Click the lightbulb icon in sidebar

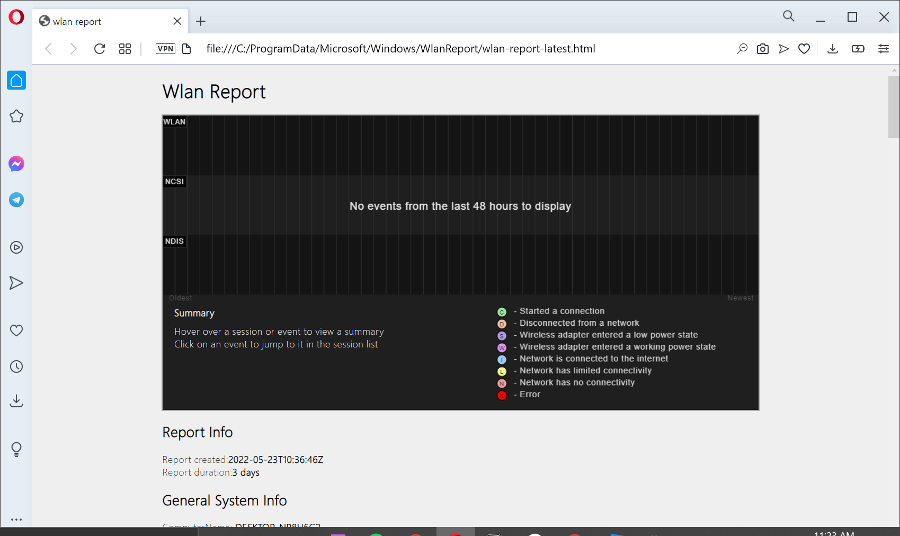pyautogui.click(x=16, y=449)
